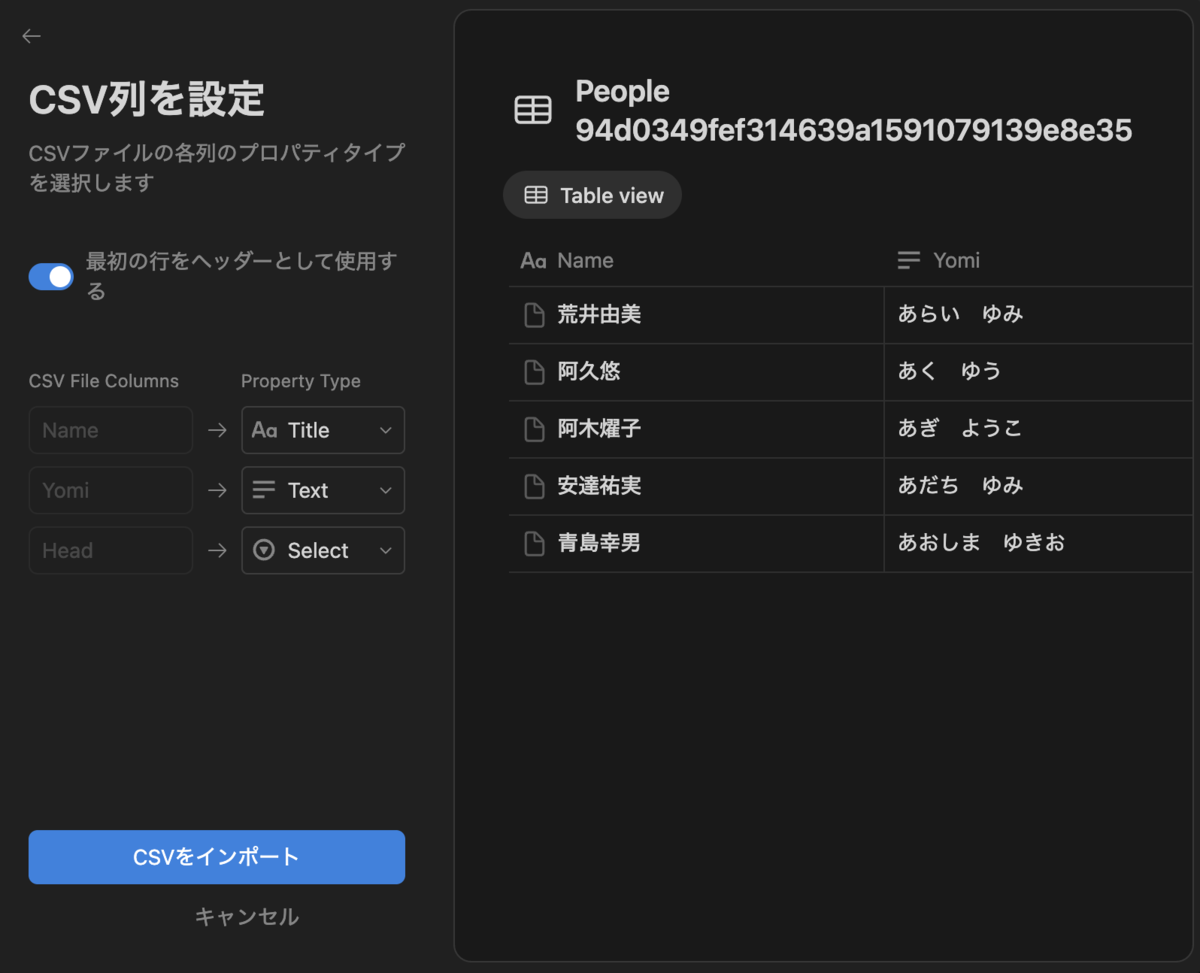Click the page icon next to 安達祐実

[x=535, y=486]
